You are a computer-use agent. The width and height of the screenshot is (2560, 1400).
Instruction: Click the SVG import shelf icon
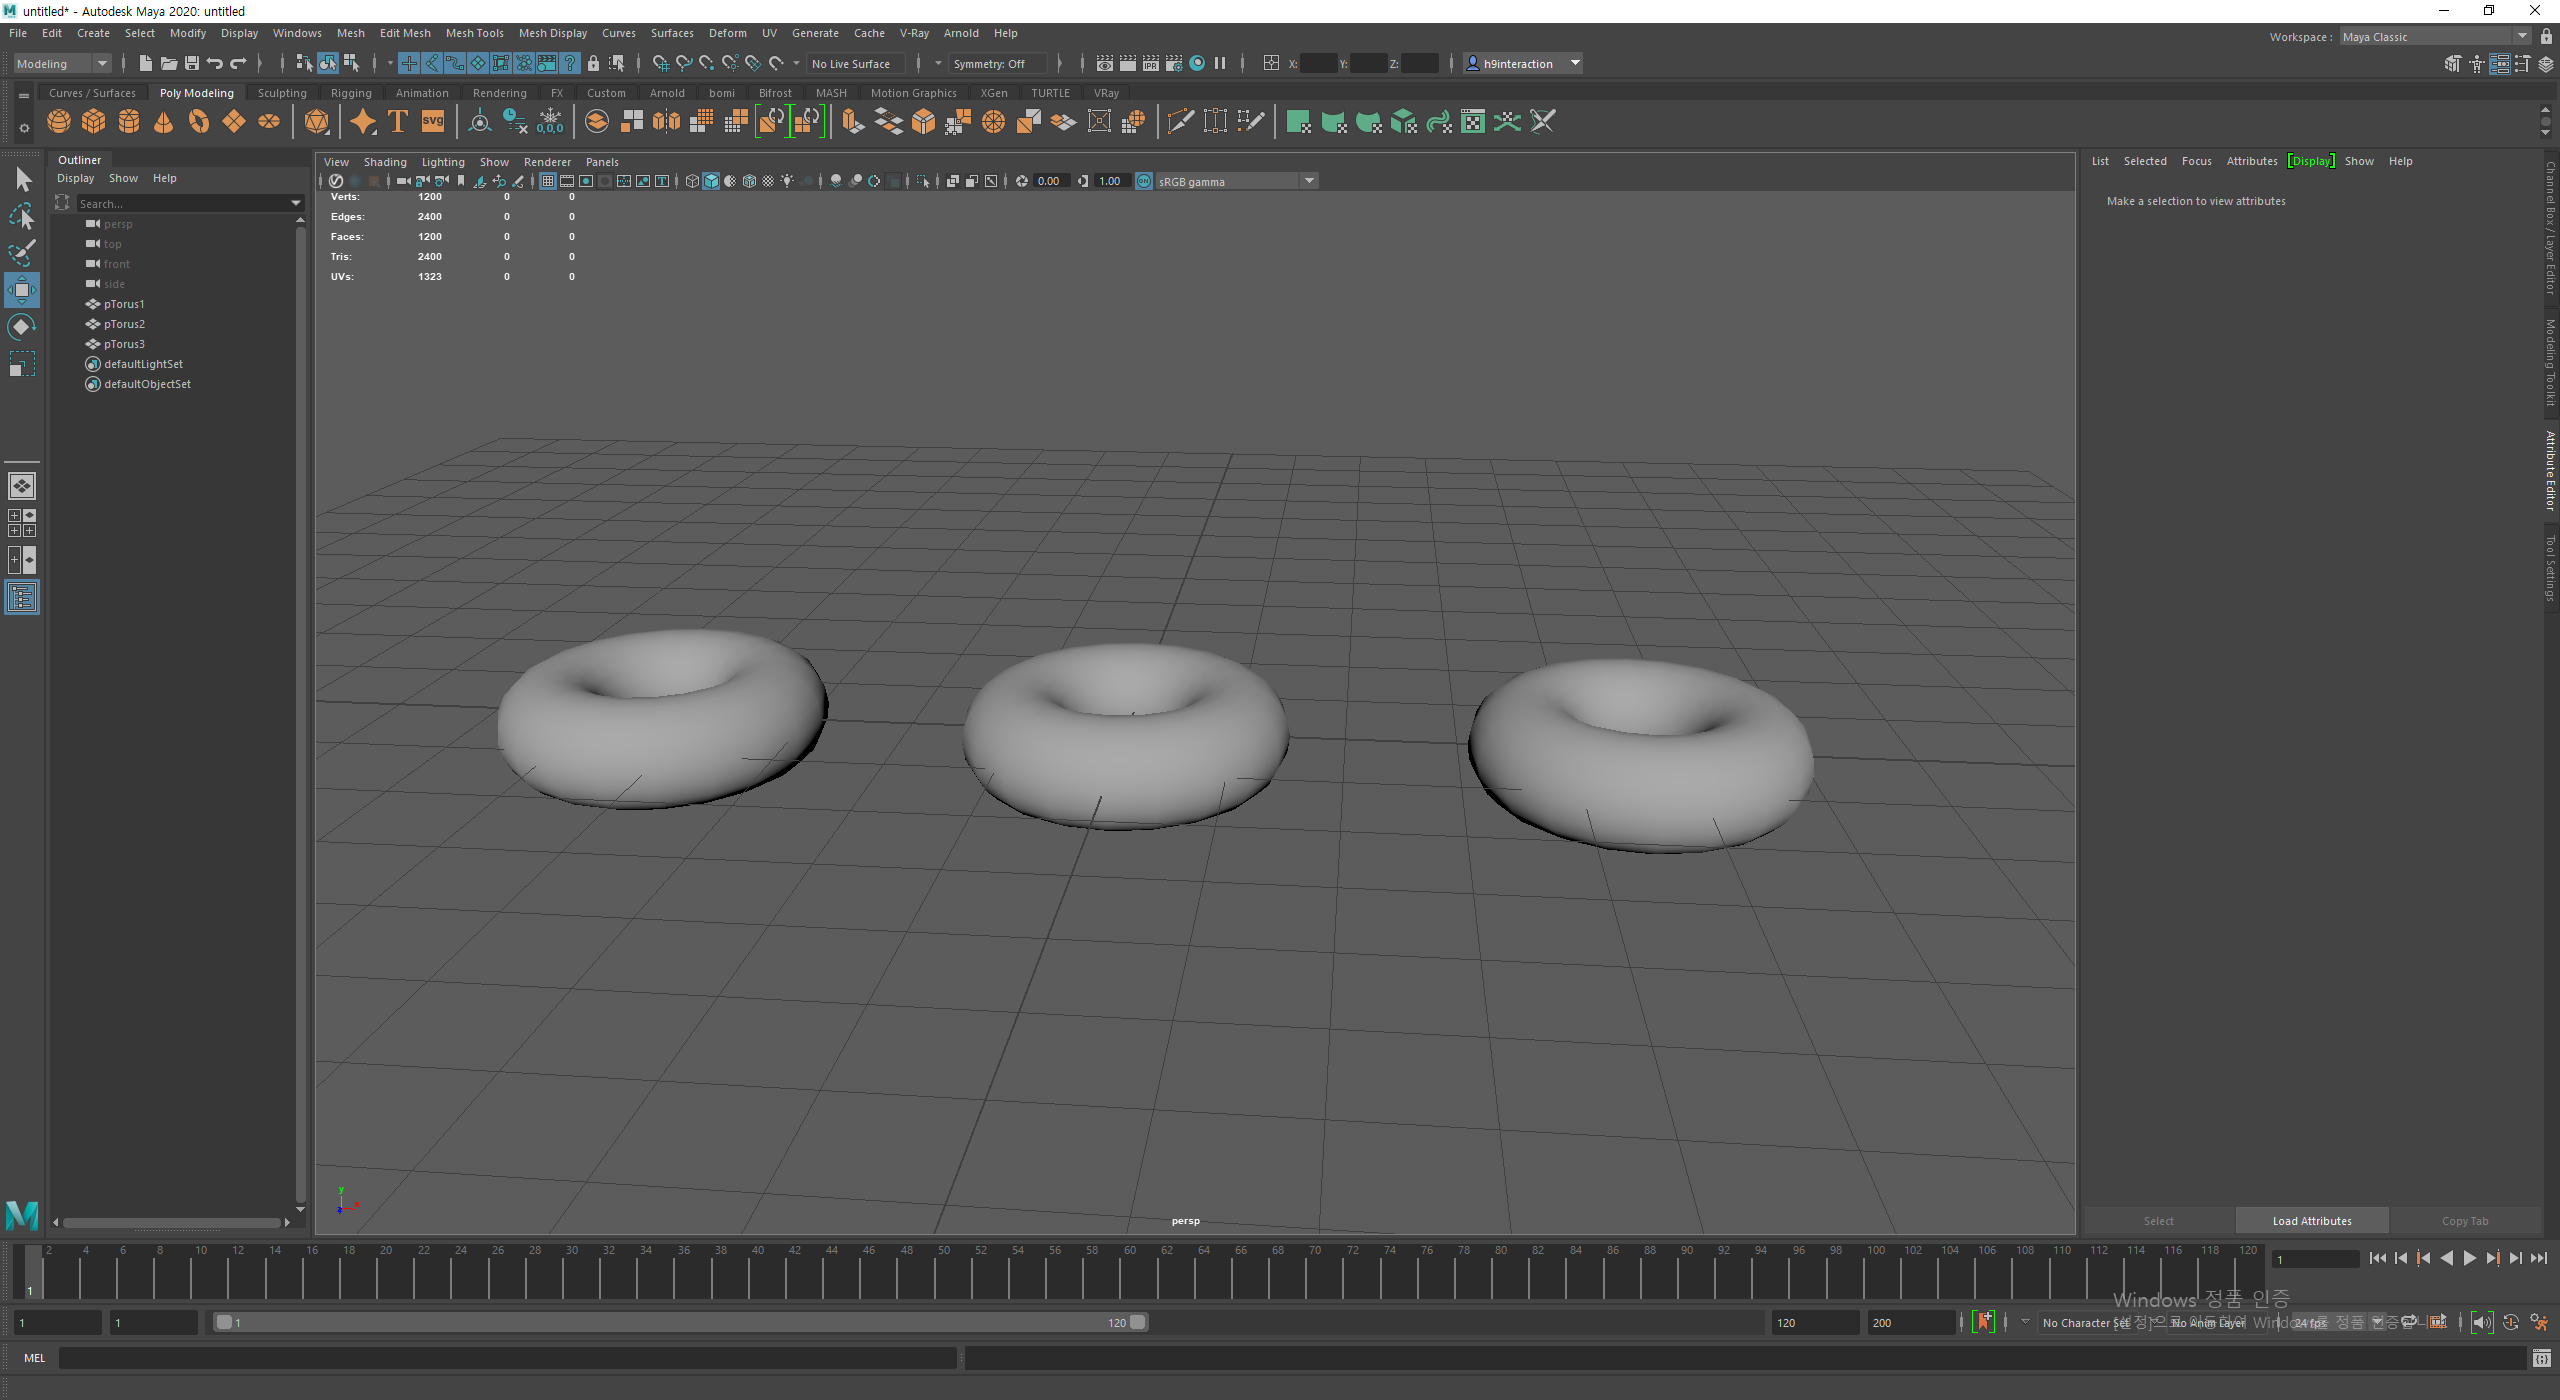coord(433,122)
